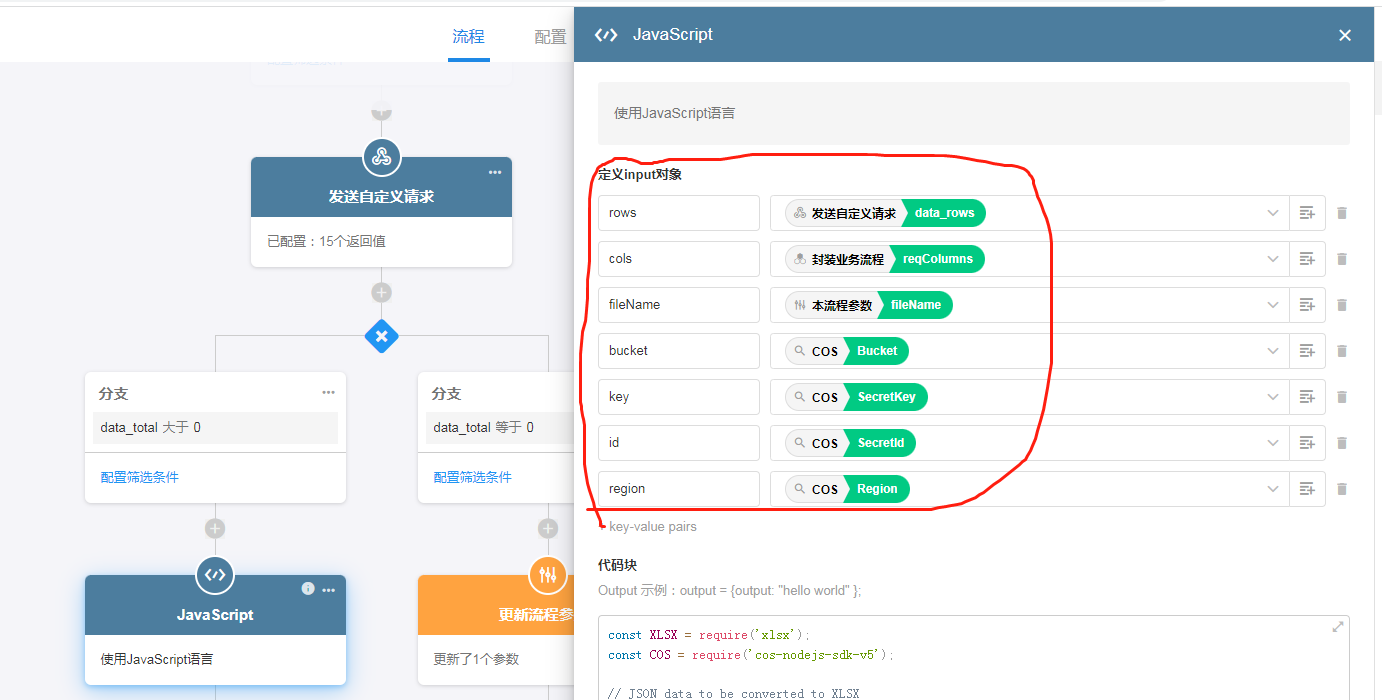Click the data_total 大于 0 condition text
Viewport: 1382px width, 700px height.
pyautogui.click(x=151, y=427)
